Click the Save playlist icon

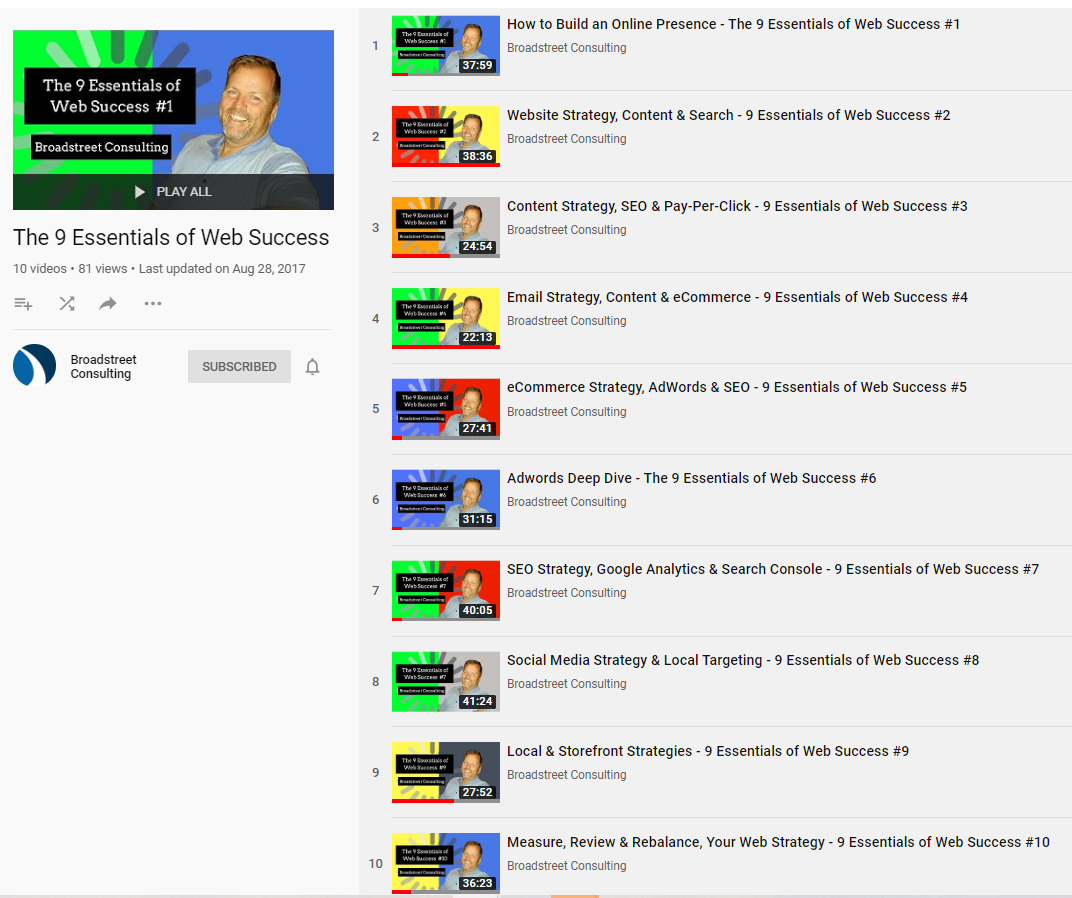coord(23,304)
